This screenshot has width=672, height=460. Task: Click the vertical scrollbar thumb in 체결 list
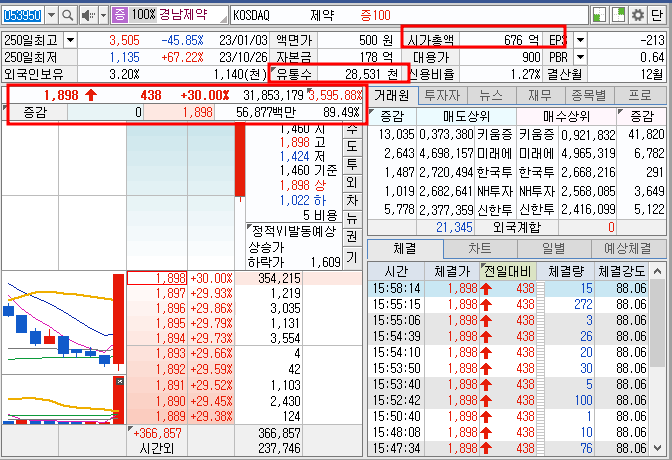click(657, 324)
